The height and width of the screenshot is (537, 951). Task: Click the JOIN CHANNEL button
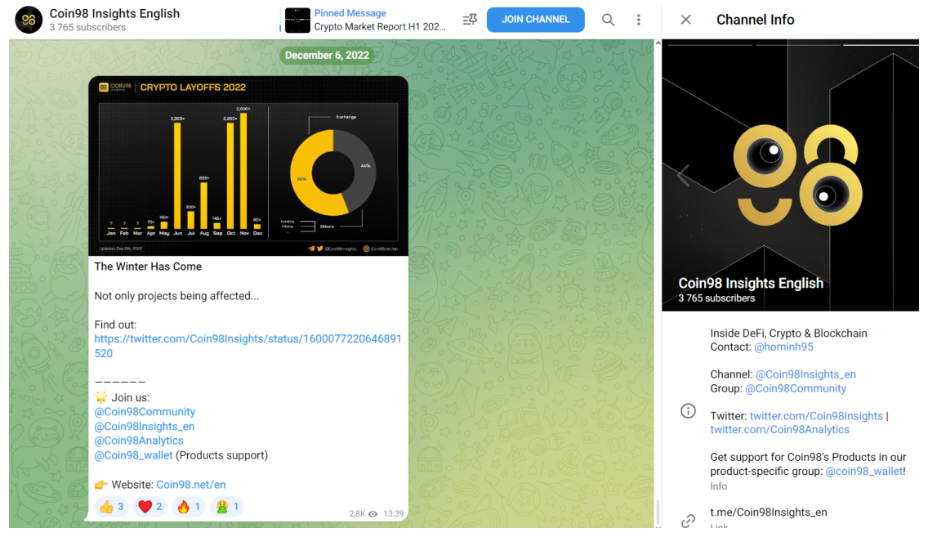536,19
